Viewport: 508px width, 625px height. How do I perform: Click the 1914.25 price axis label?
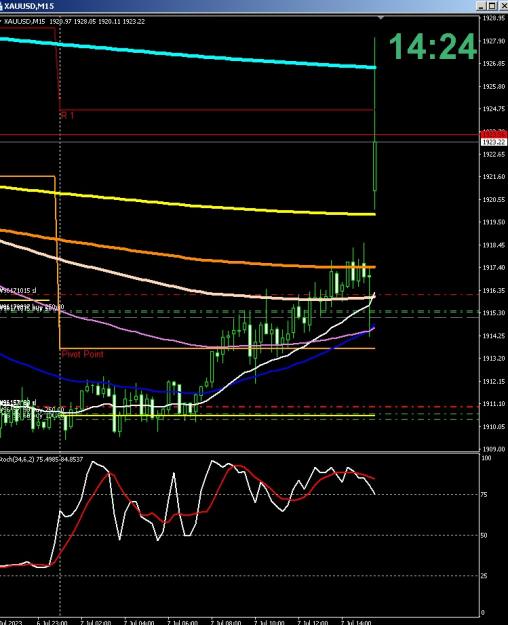pos(494,336)
